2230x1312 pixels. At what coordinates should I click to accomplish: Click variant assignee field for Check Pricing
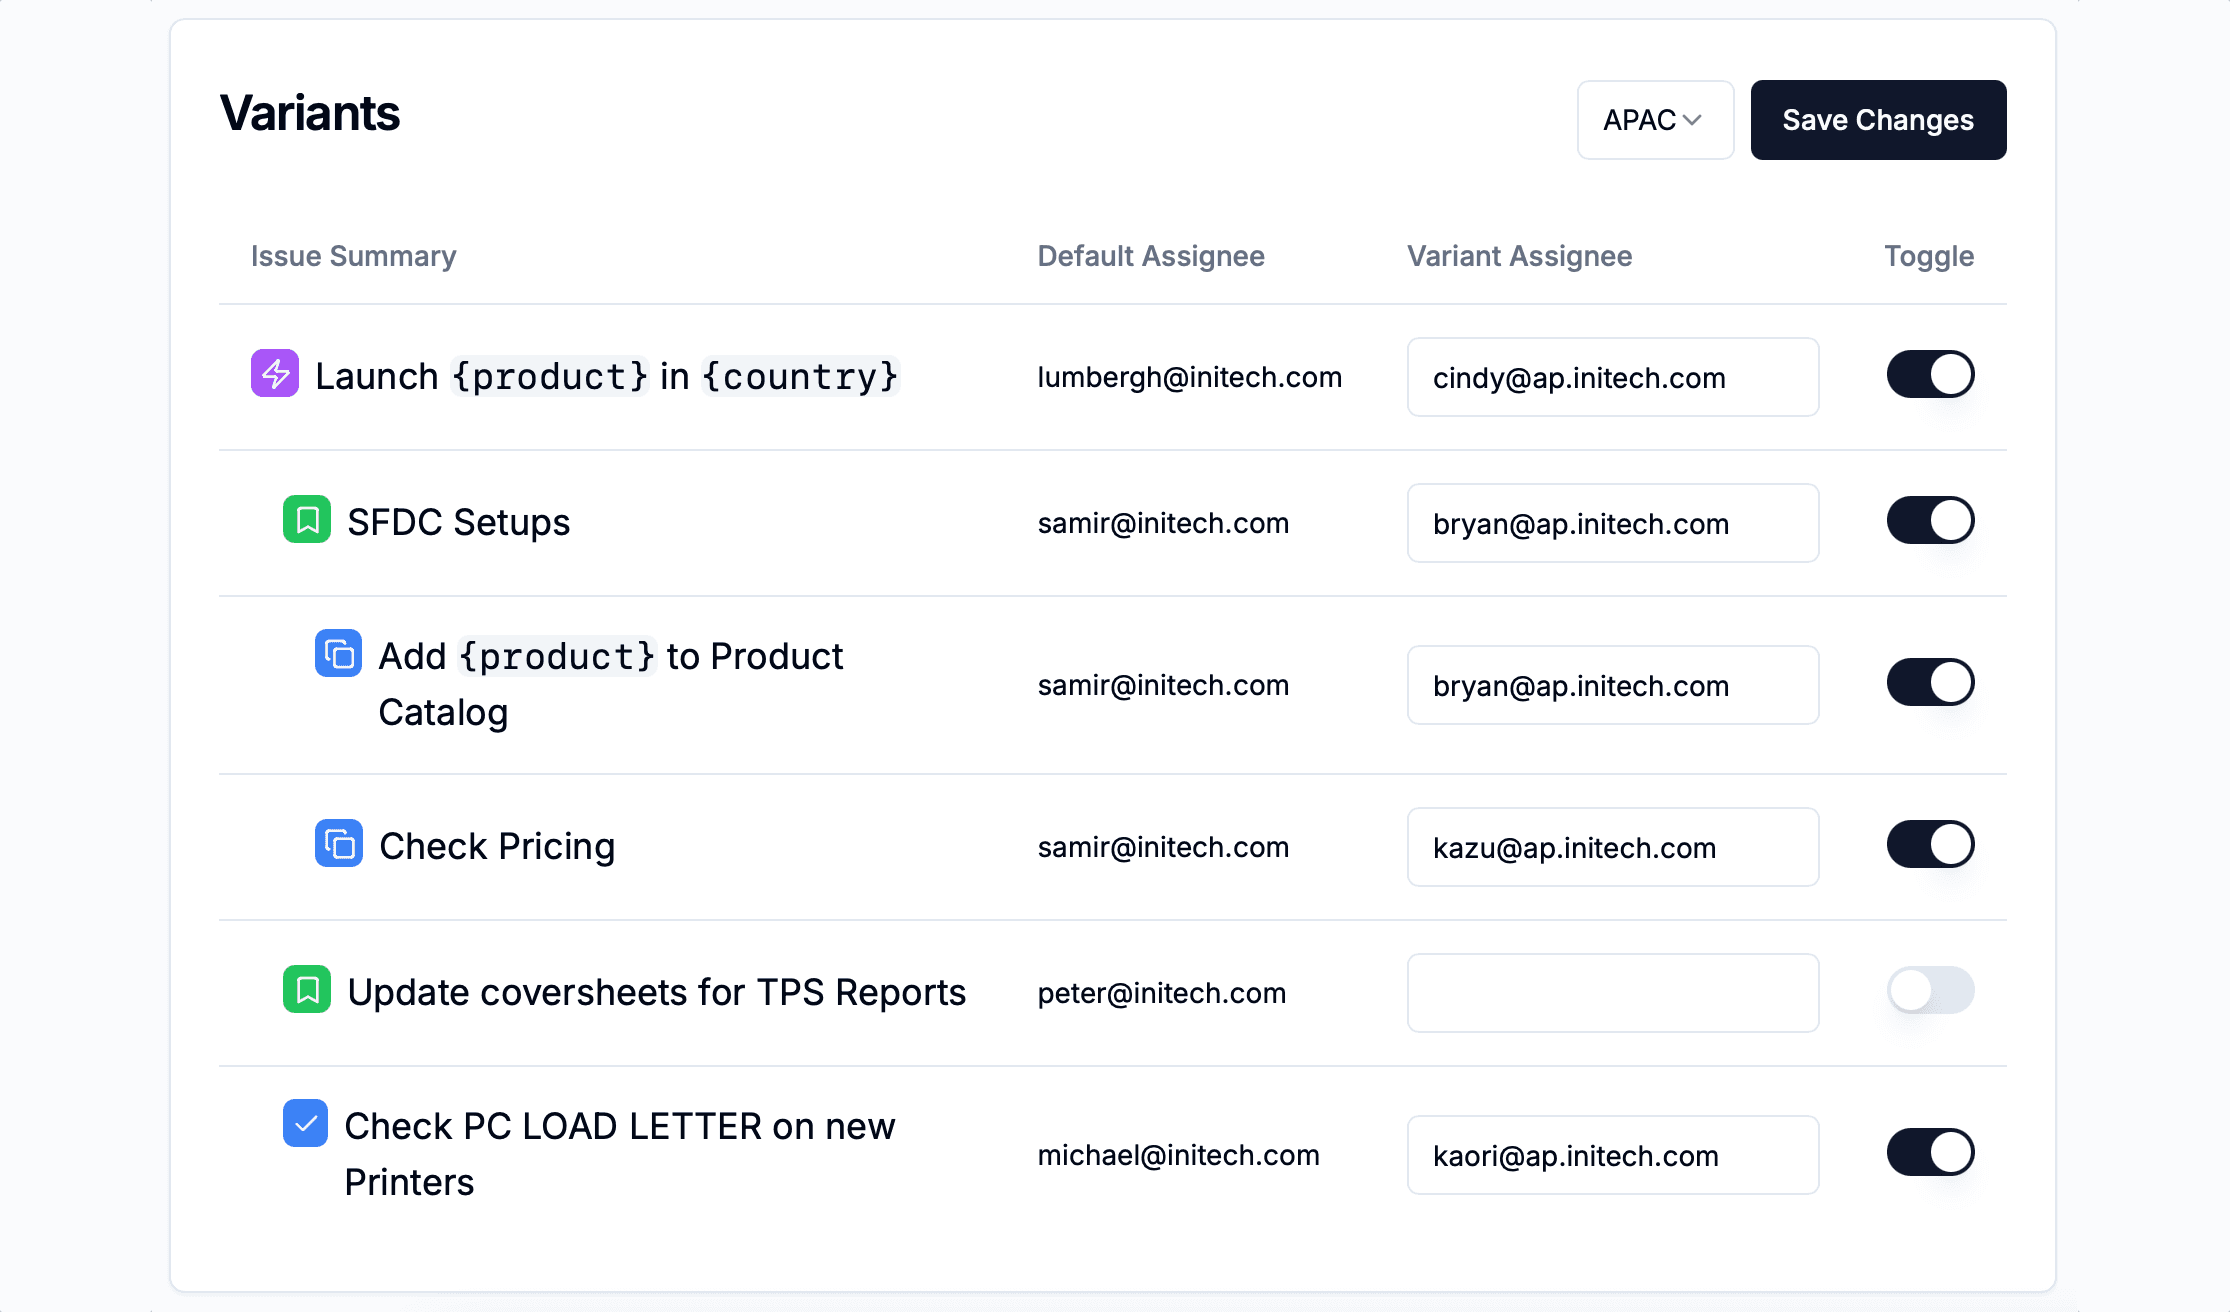pyautogui.click(x=1613, y=847)
